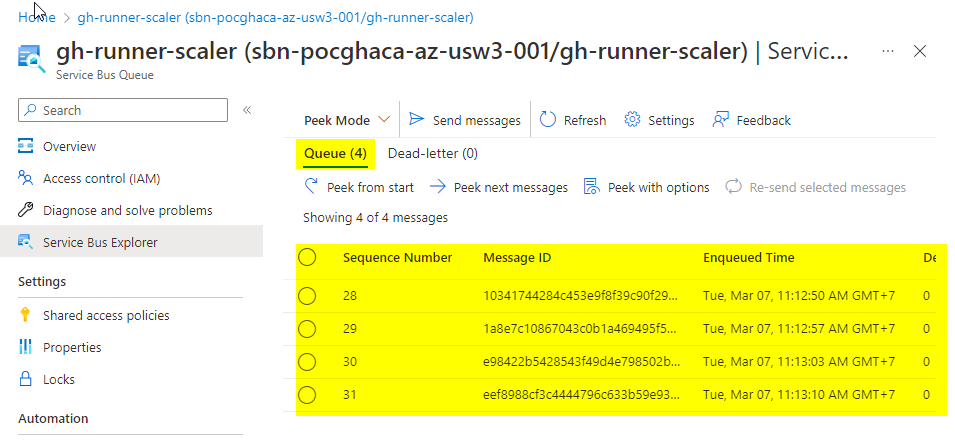Switch to the Queue (4) tab

[335, 154]
